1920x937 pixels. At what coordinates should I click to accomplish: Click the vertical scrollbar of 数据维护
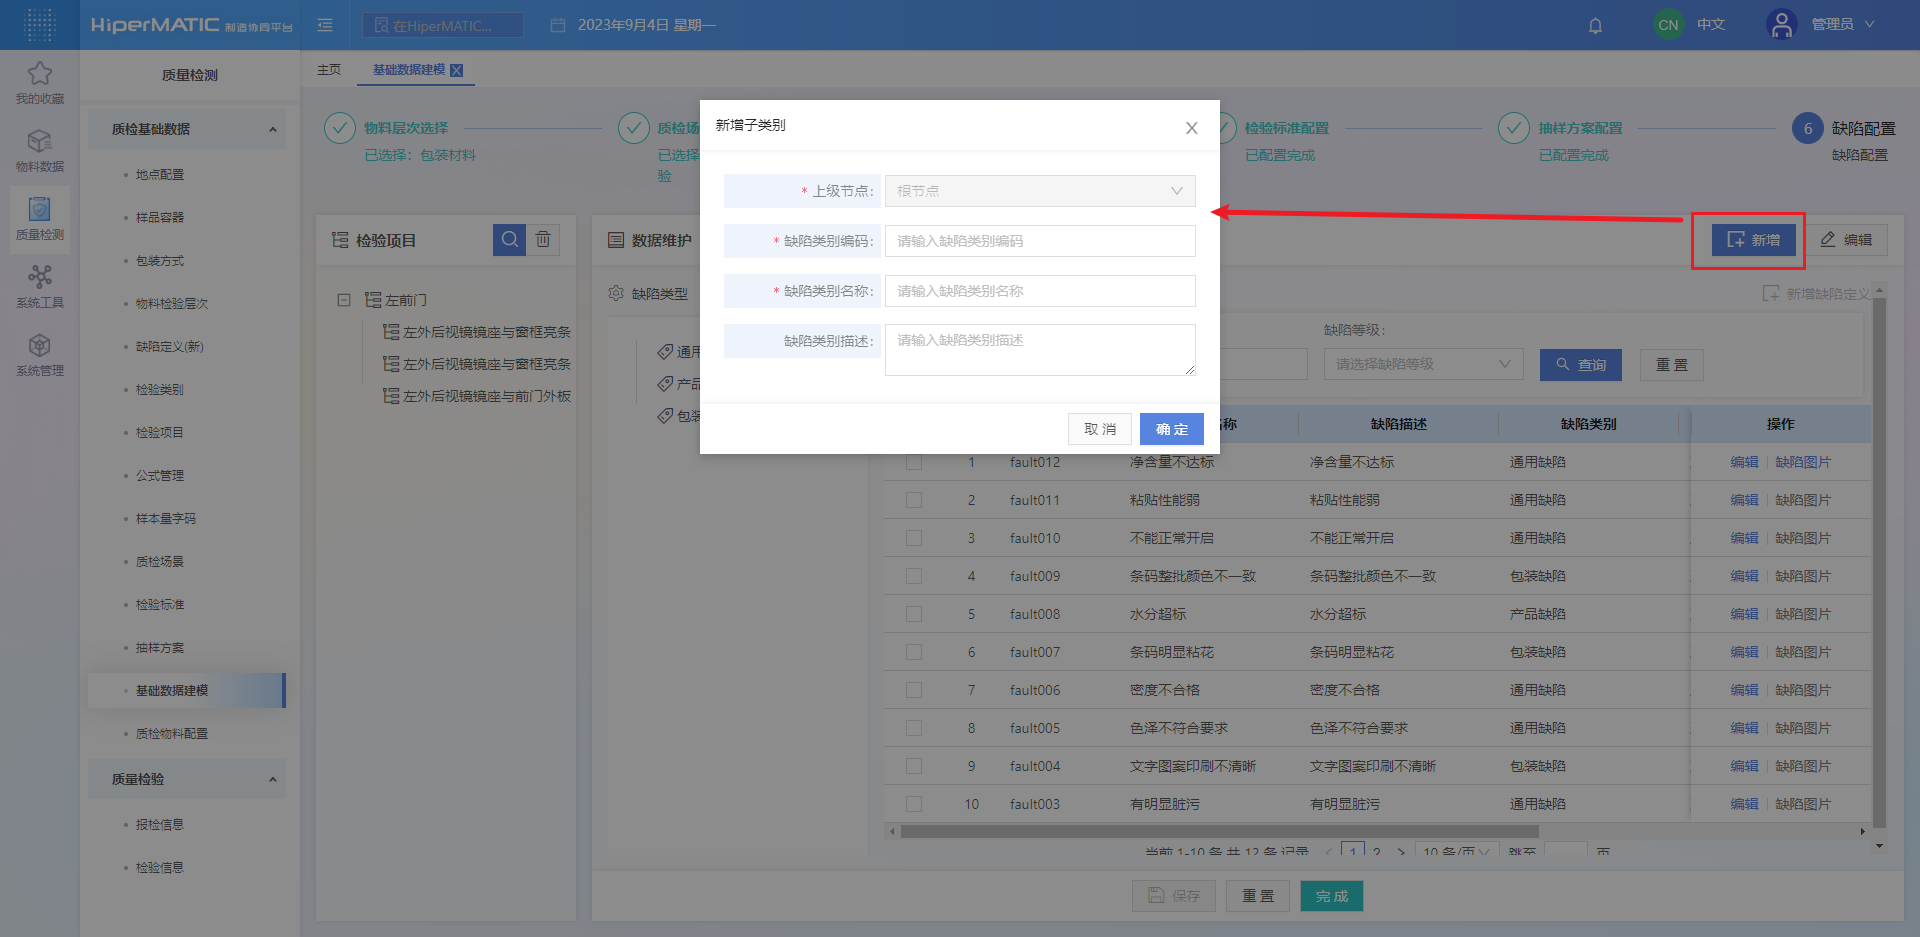tap(1879, 562)
